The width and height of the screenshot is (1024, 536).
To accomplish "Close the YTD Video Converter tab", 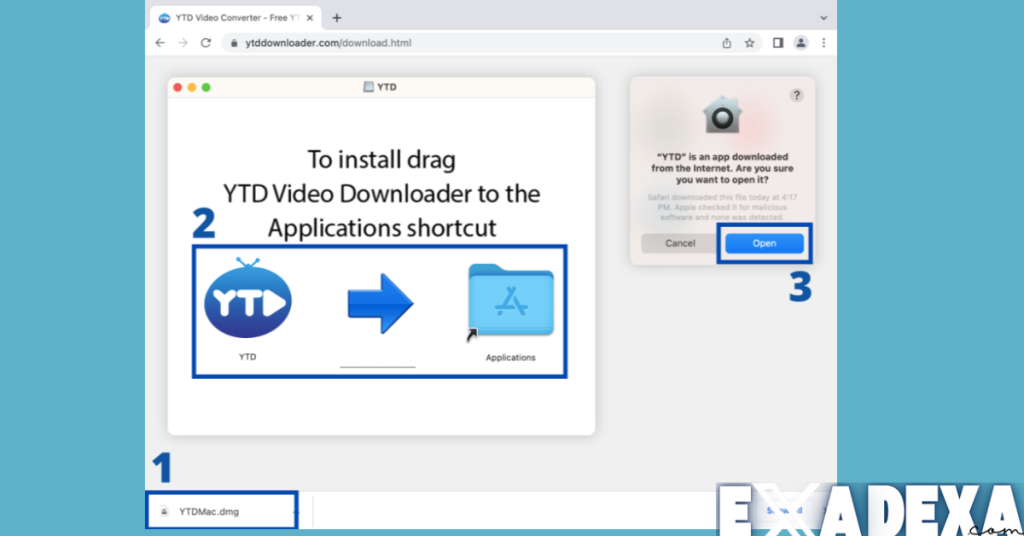I will pyautogui.click(x=310, y=18).
